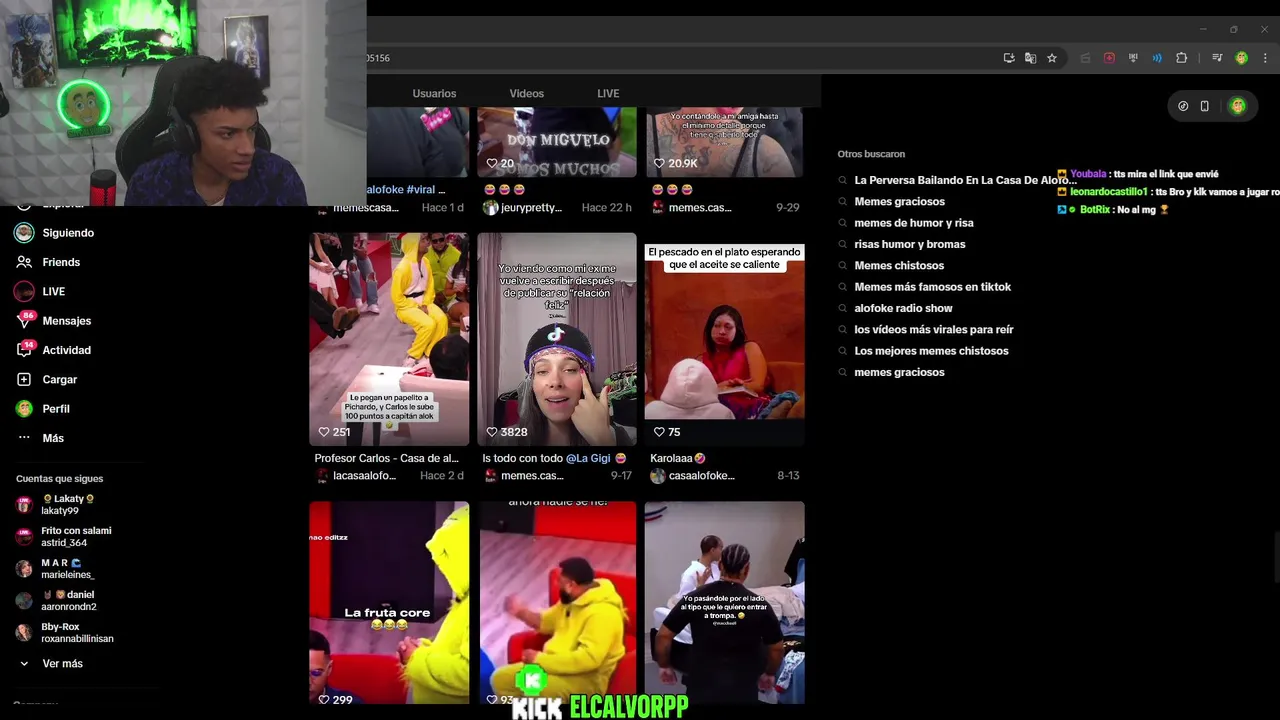Switch to the Usuarios tab
The height and width of the screenshot is (720, 1280).
coord(434,93)
